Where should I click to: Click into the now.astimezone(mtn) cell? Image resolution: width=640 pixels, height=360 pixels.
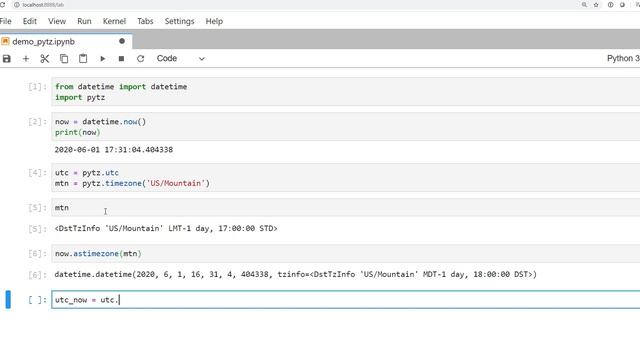[345, 253]
